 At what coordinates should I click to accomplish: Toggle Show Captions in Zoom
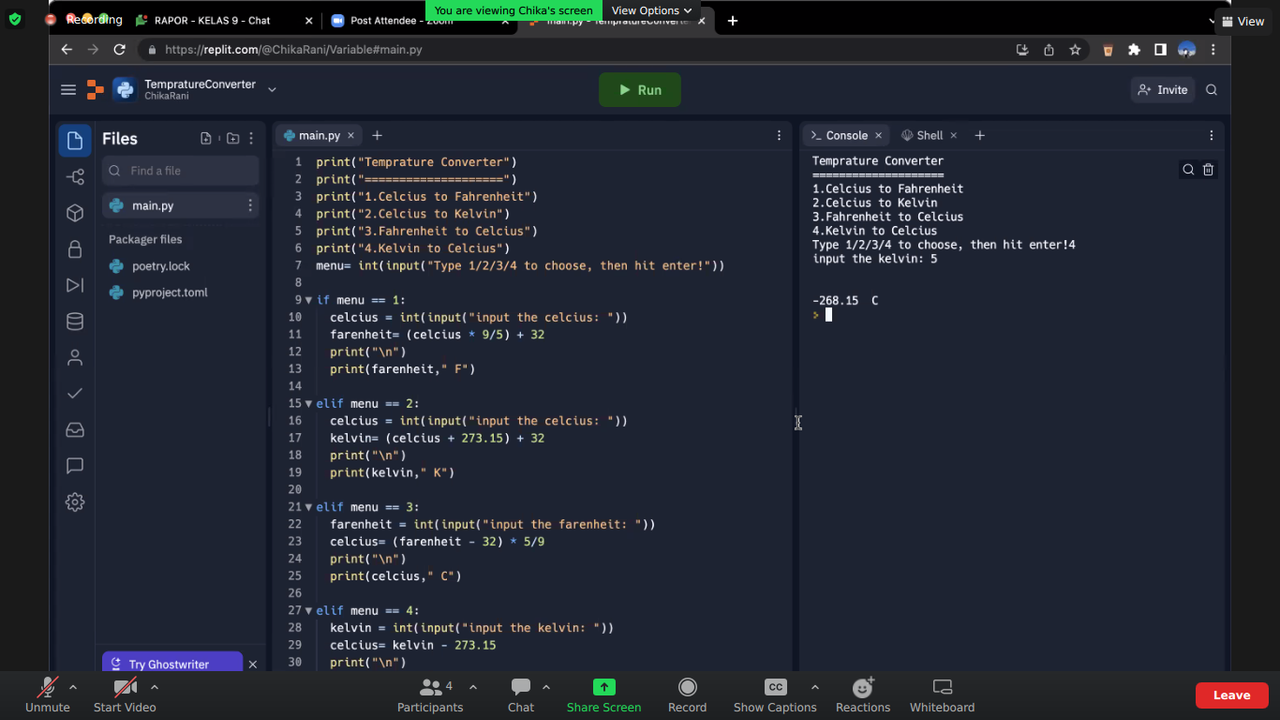(775, 694)
